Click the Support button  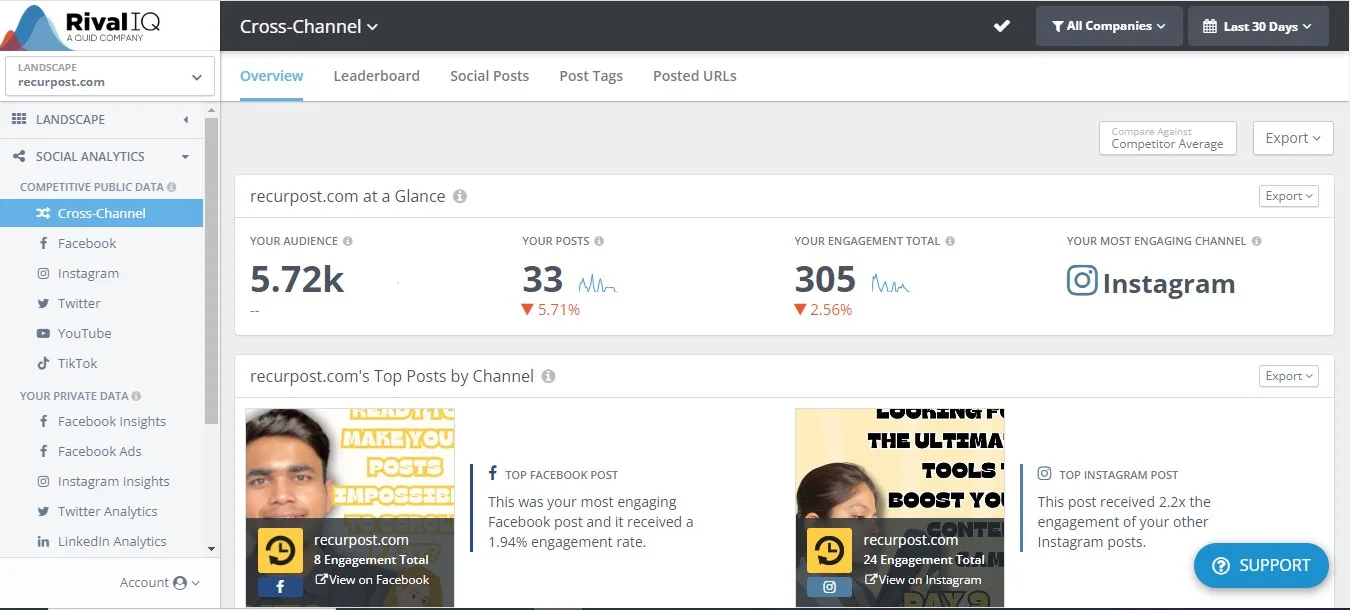(1261, 565)
